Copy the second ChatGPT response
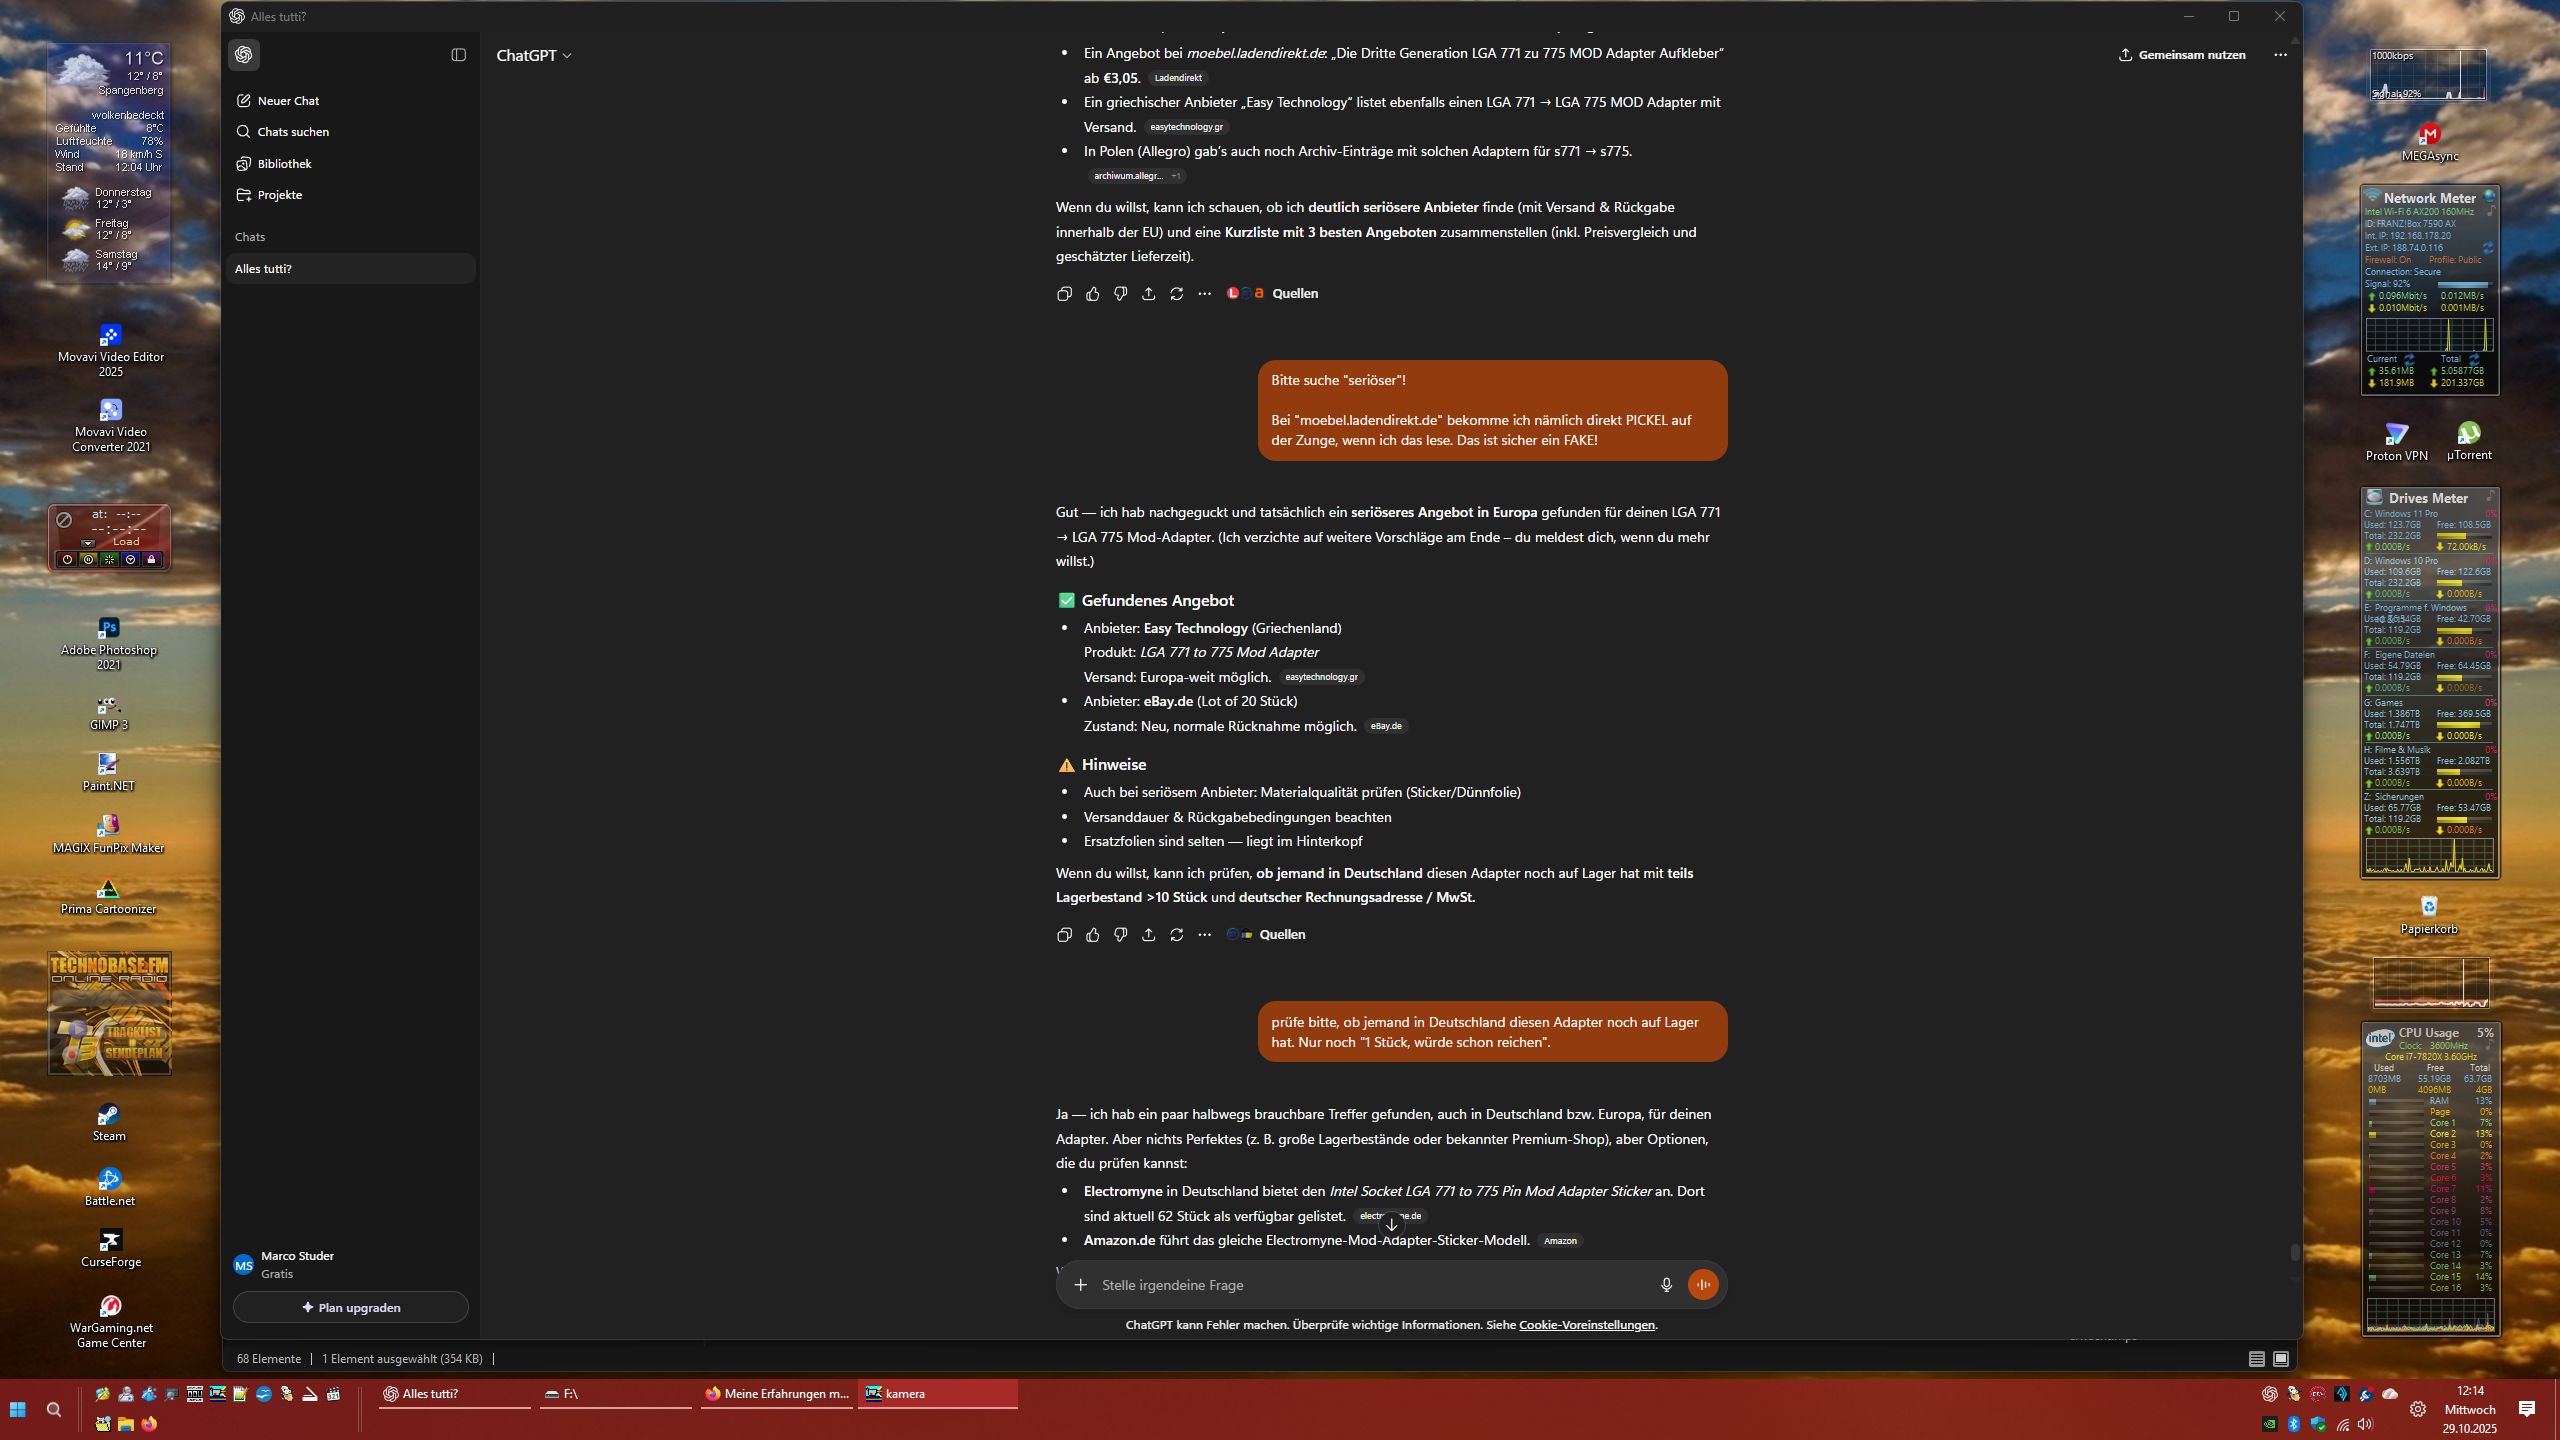Image resolution: width=2560 pixels, height=1440 pixels. (x=1064, y=934)
